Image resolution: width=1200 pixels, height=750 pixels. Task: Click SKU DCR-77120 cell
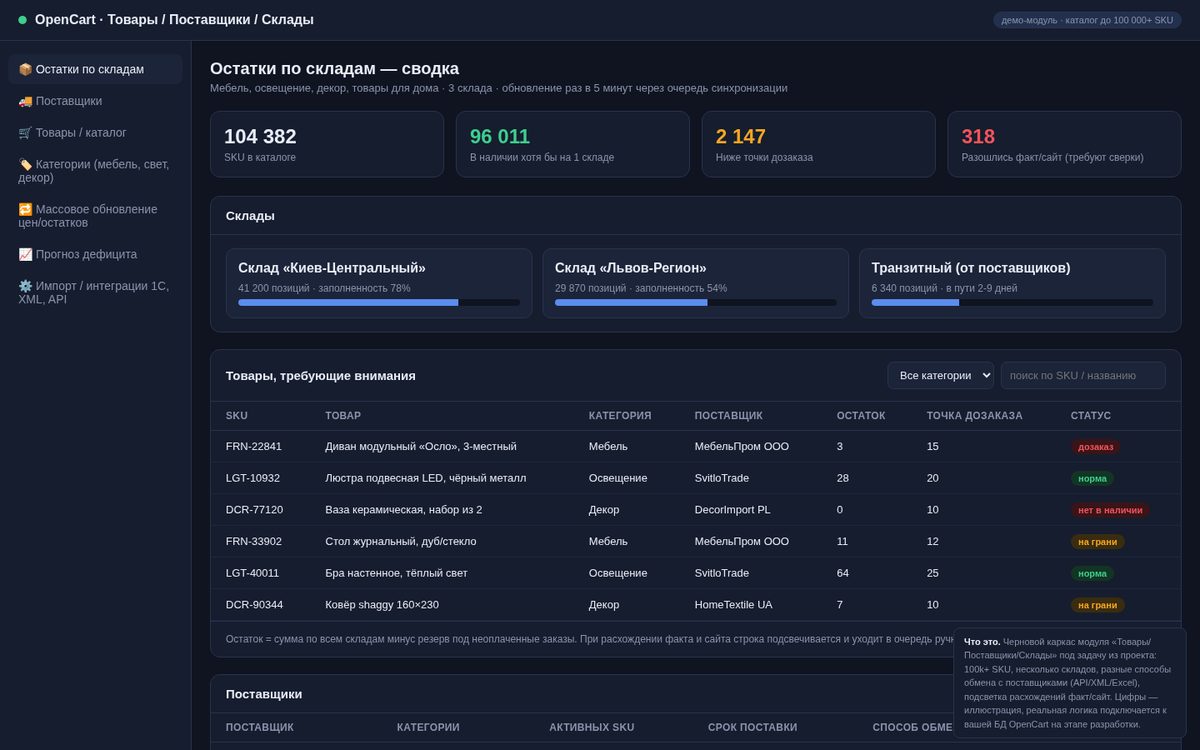click(254, 509)
